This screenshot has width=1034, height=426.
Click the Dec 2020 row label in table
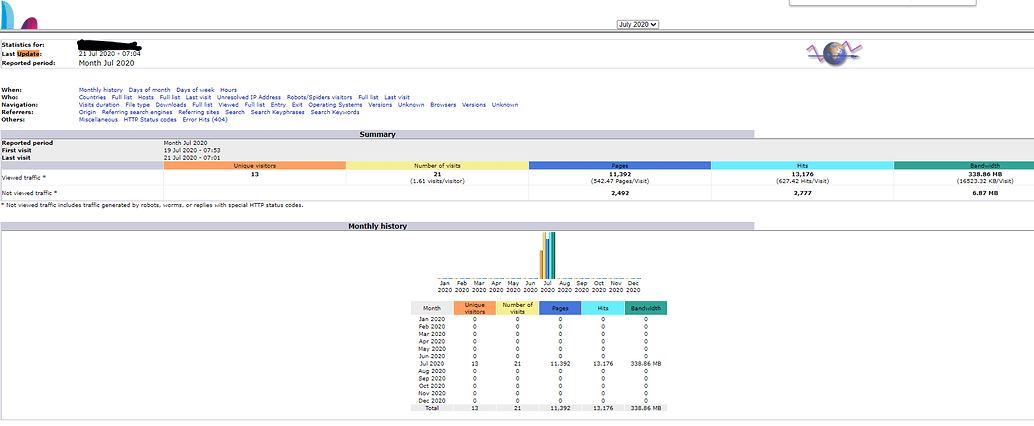point(432,401)
